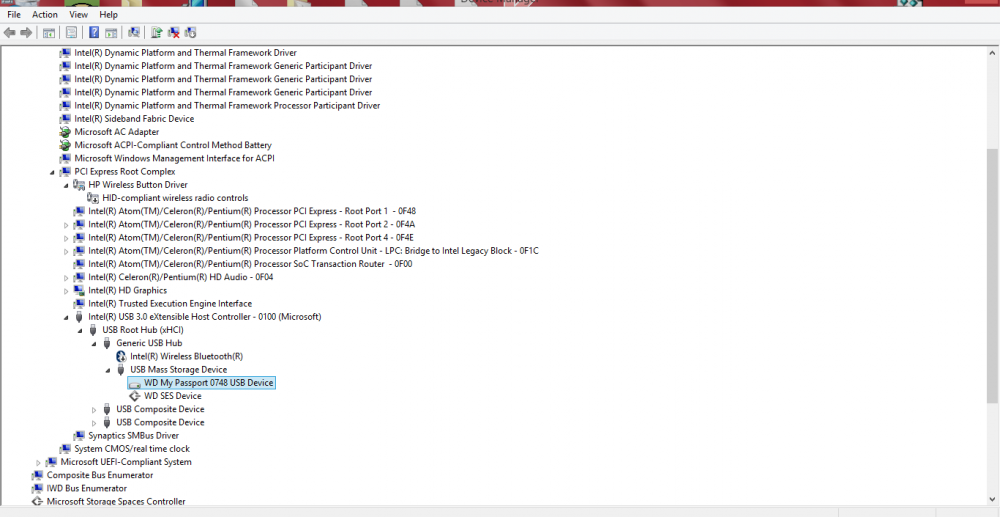Click the battery icon for Microsoft AC Adapter
Screen dimensions: 1000x517
pyautogui.click(x=64, y=132)
